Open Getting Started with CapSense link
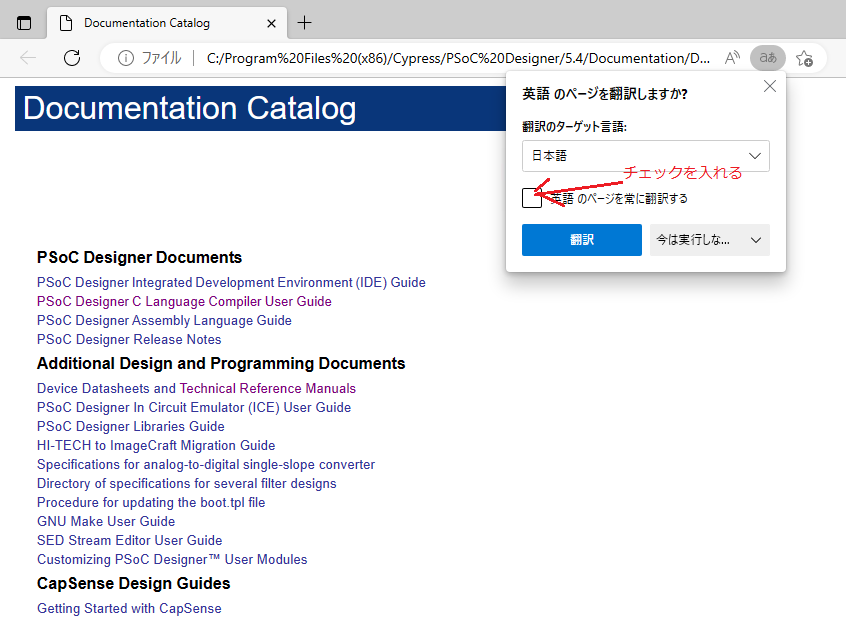Viewport: 846px width, 619px height. tap(129, 608)
